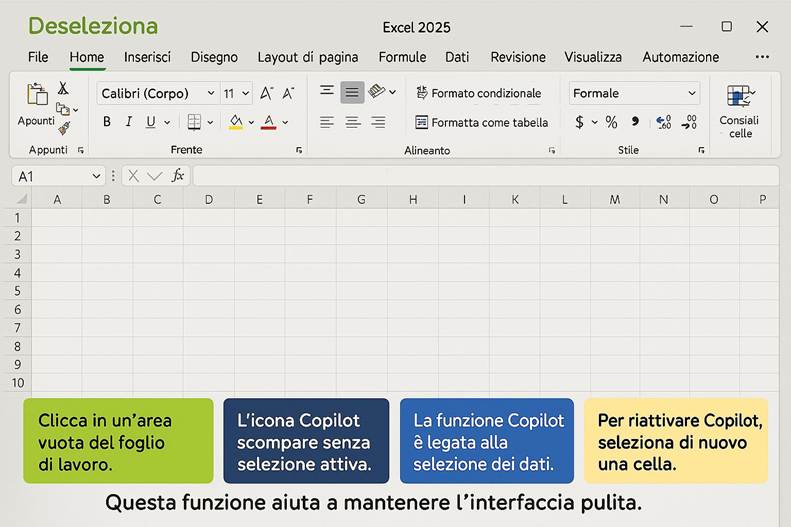Click the comma style icon
This screenshot has height=527, width=791.
(x=635, y=122)
